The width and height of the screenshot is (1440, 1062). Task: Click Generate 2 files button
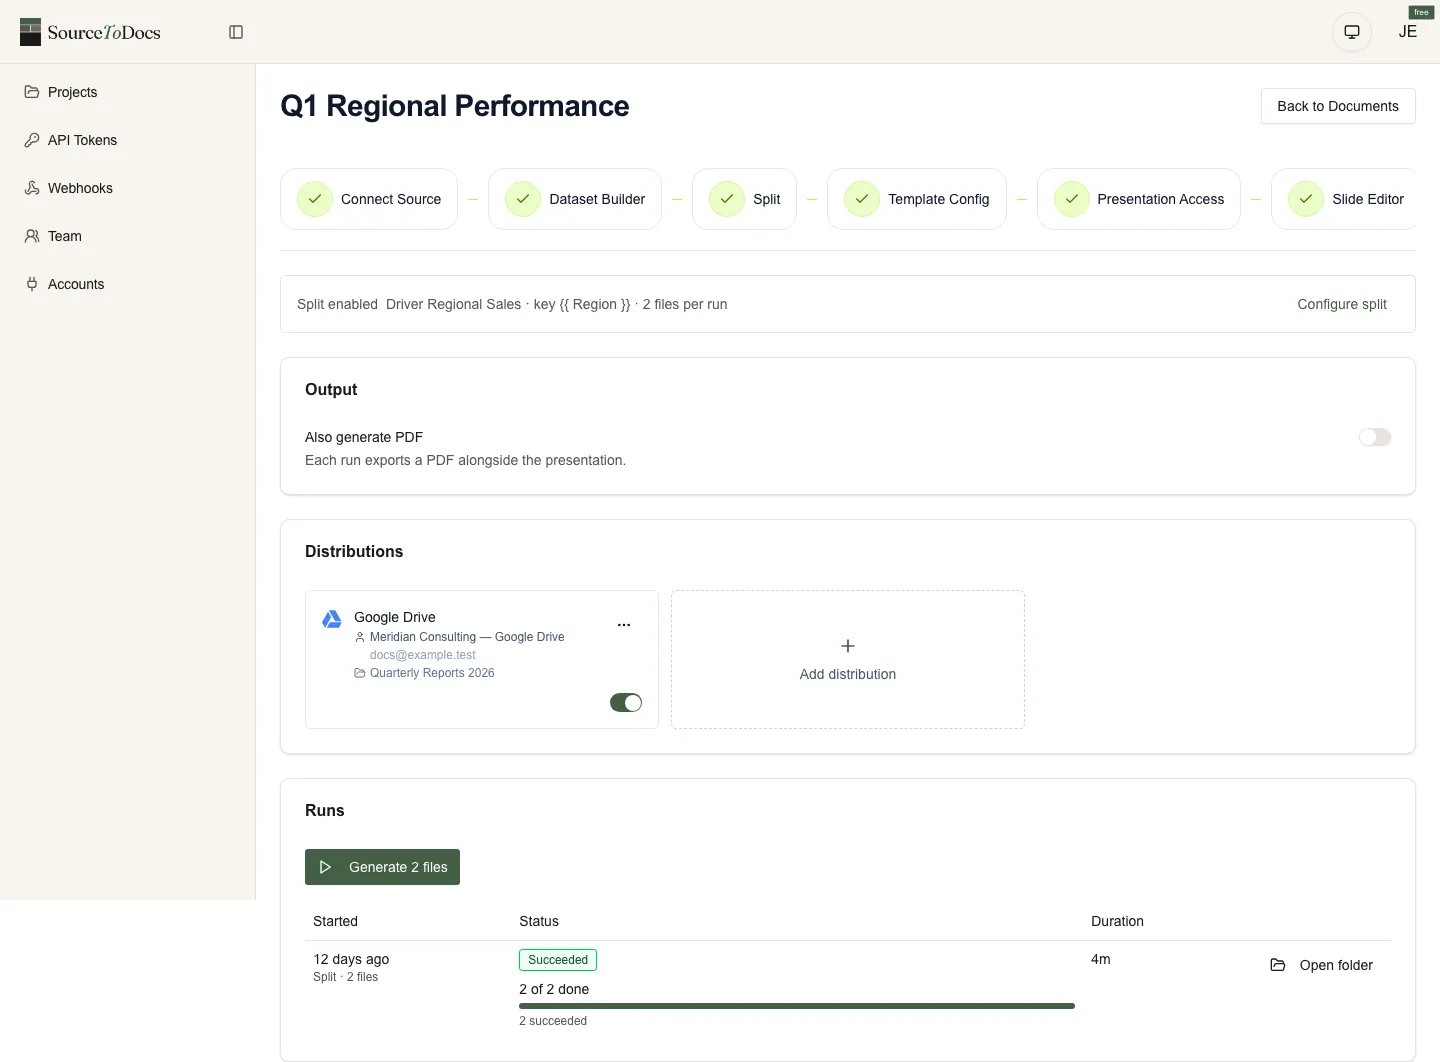382,867
